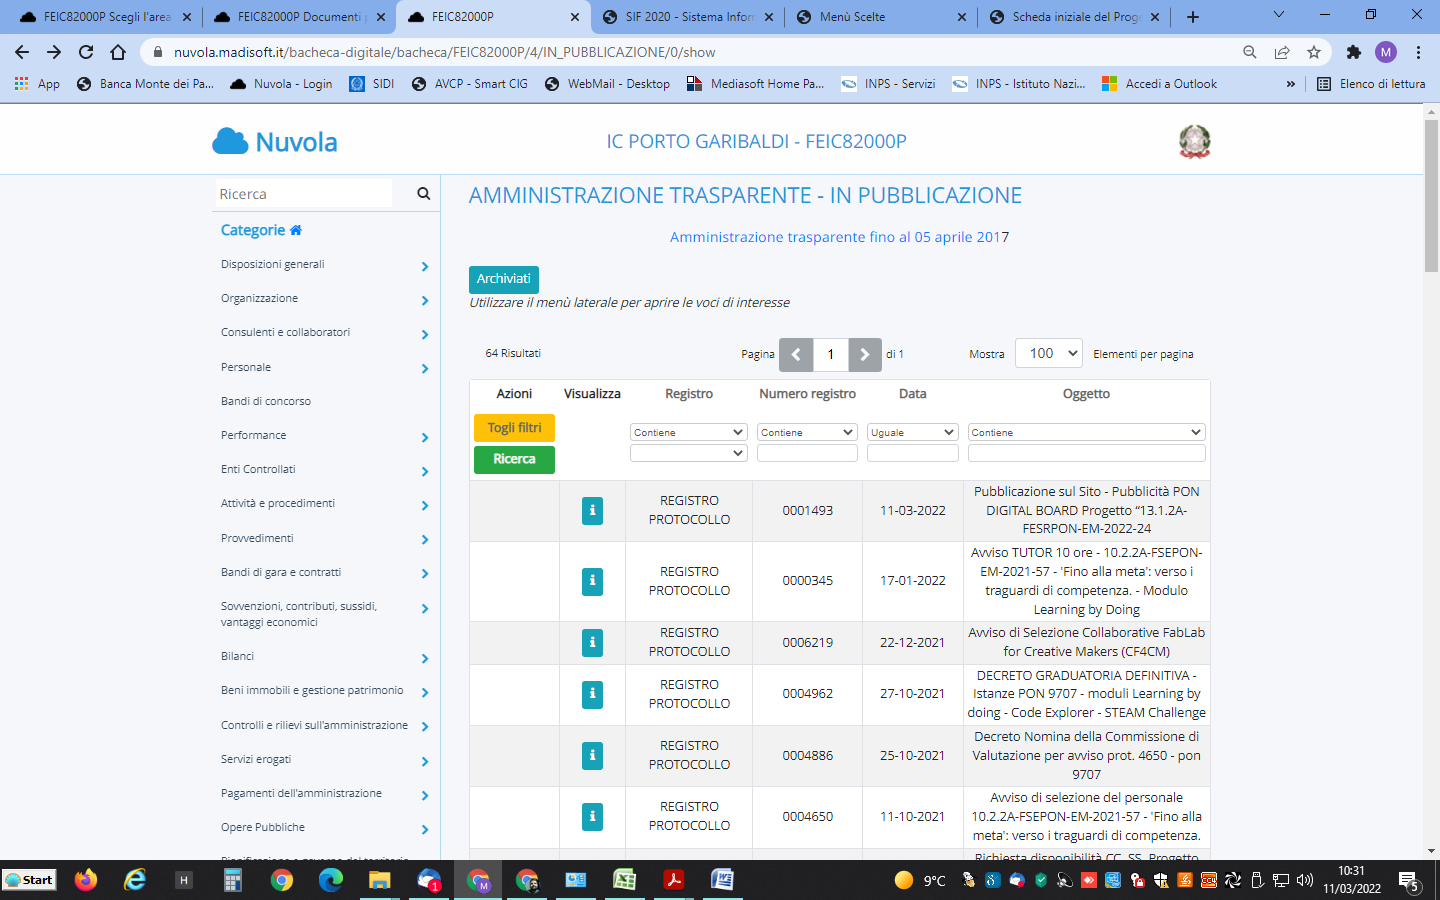This screenshot has width=1440, height=900.
Task: Click the Togli filtri button
Action: click(x=514, y=427)
